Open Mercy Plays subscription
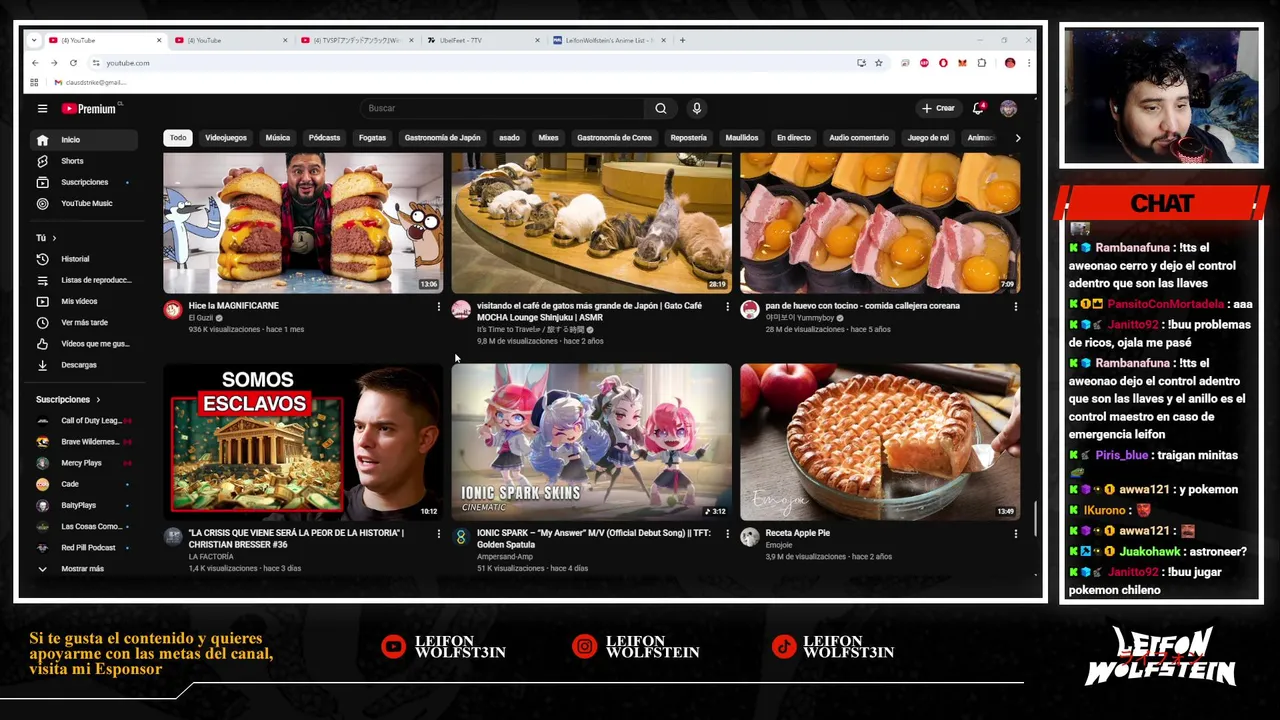Image resolution: width=1280 pixels, height=720 pixels. (84, 463)
